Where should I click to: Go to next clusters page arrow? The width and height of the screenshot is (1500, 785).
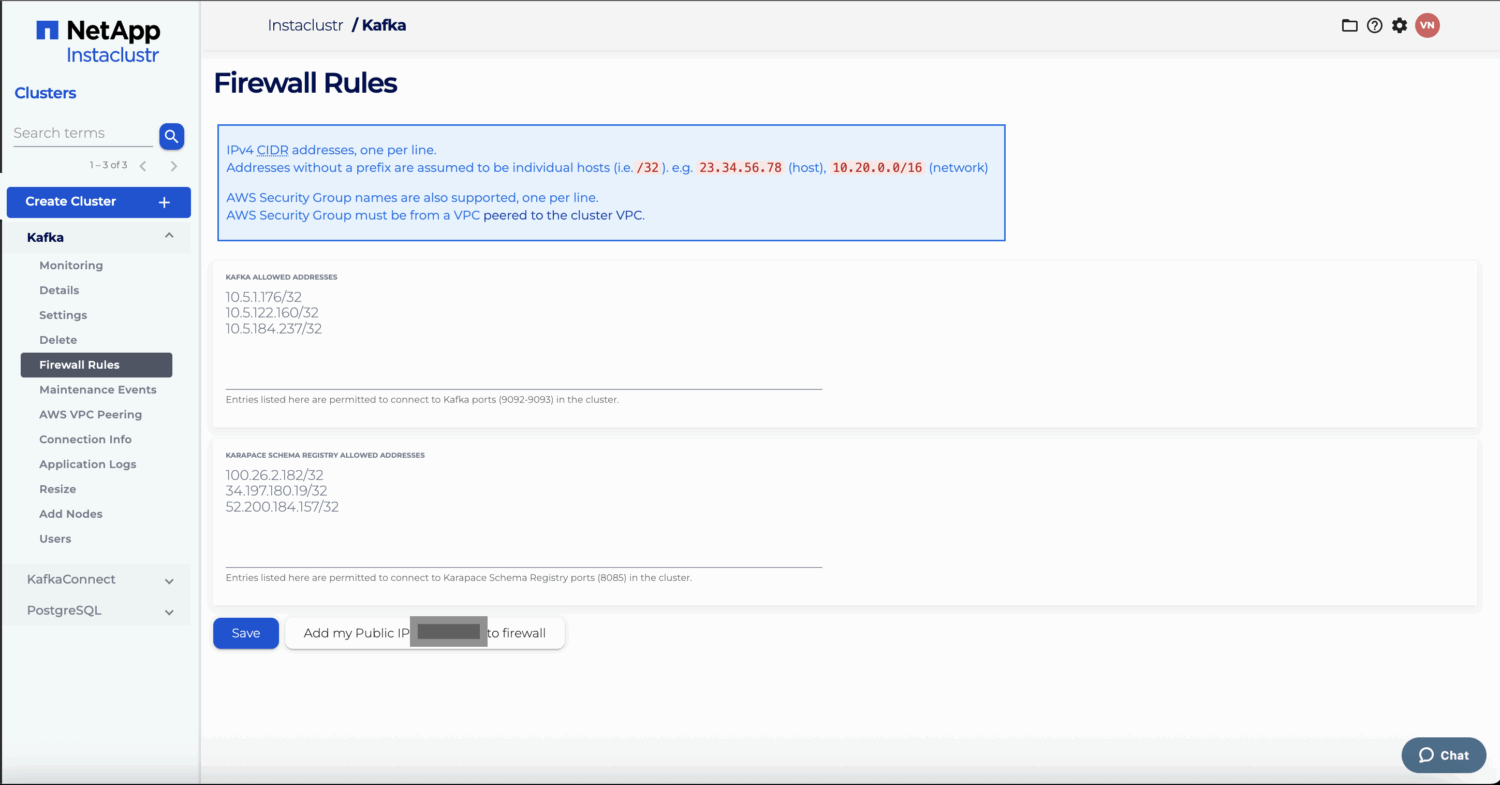point(174,166)
